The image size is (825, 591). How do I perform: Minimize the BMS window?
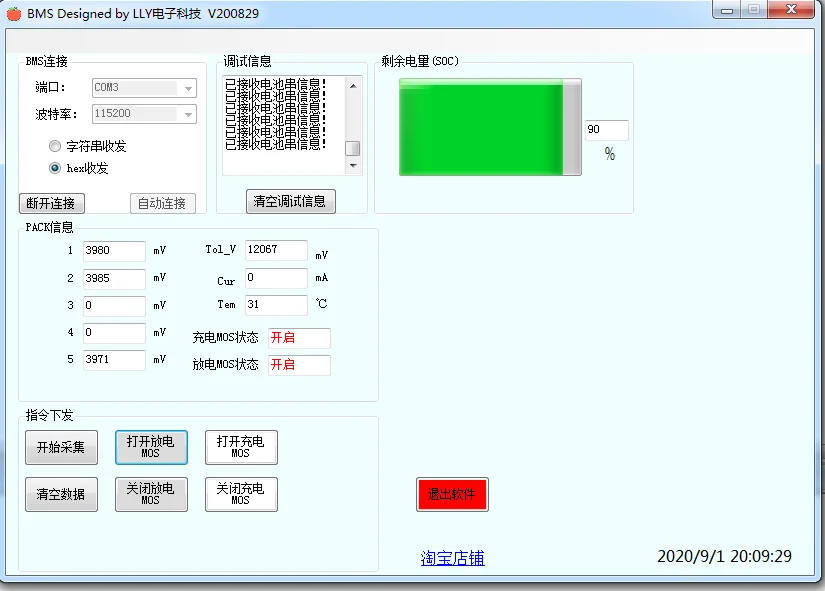point(727,10)
